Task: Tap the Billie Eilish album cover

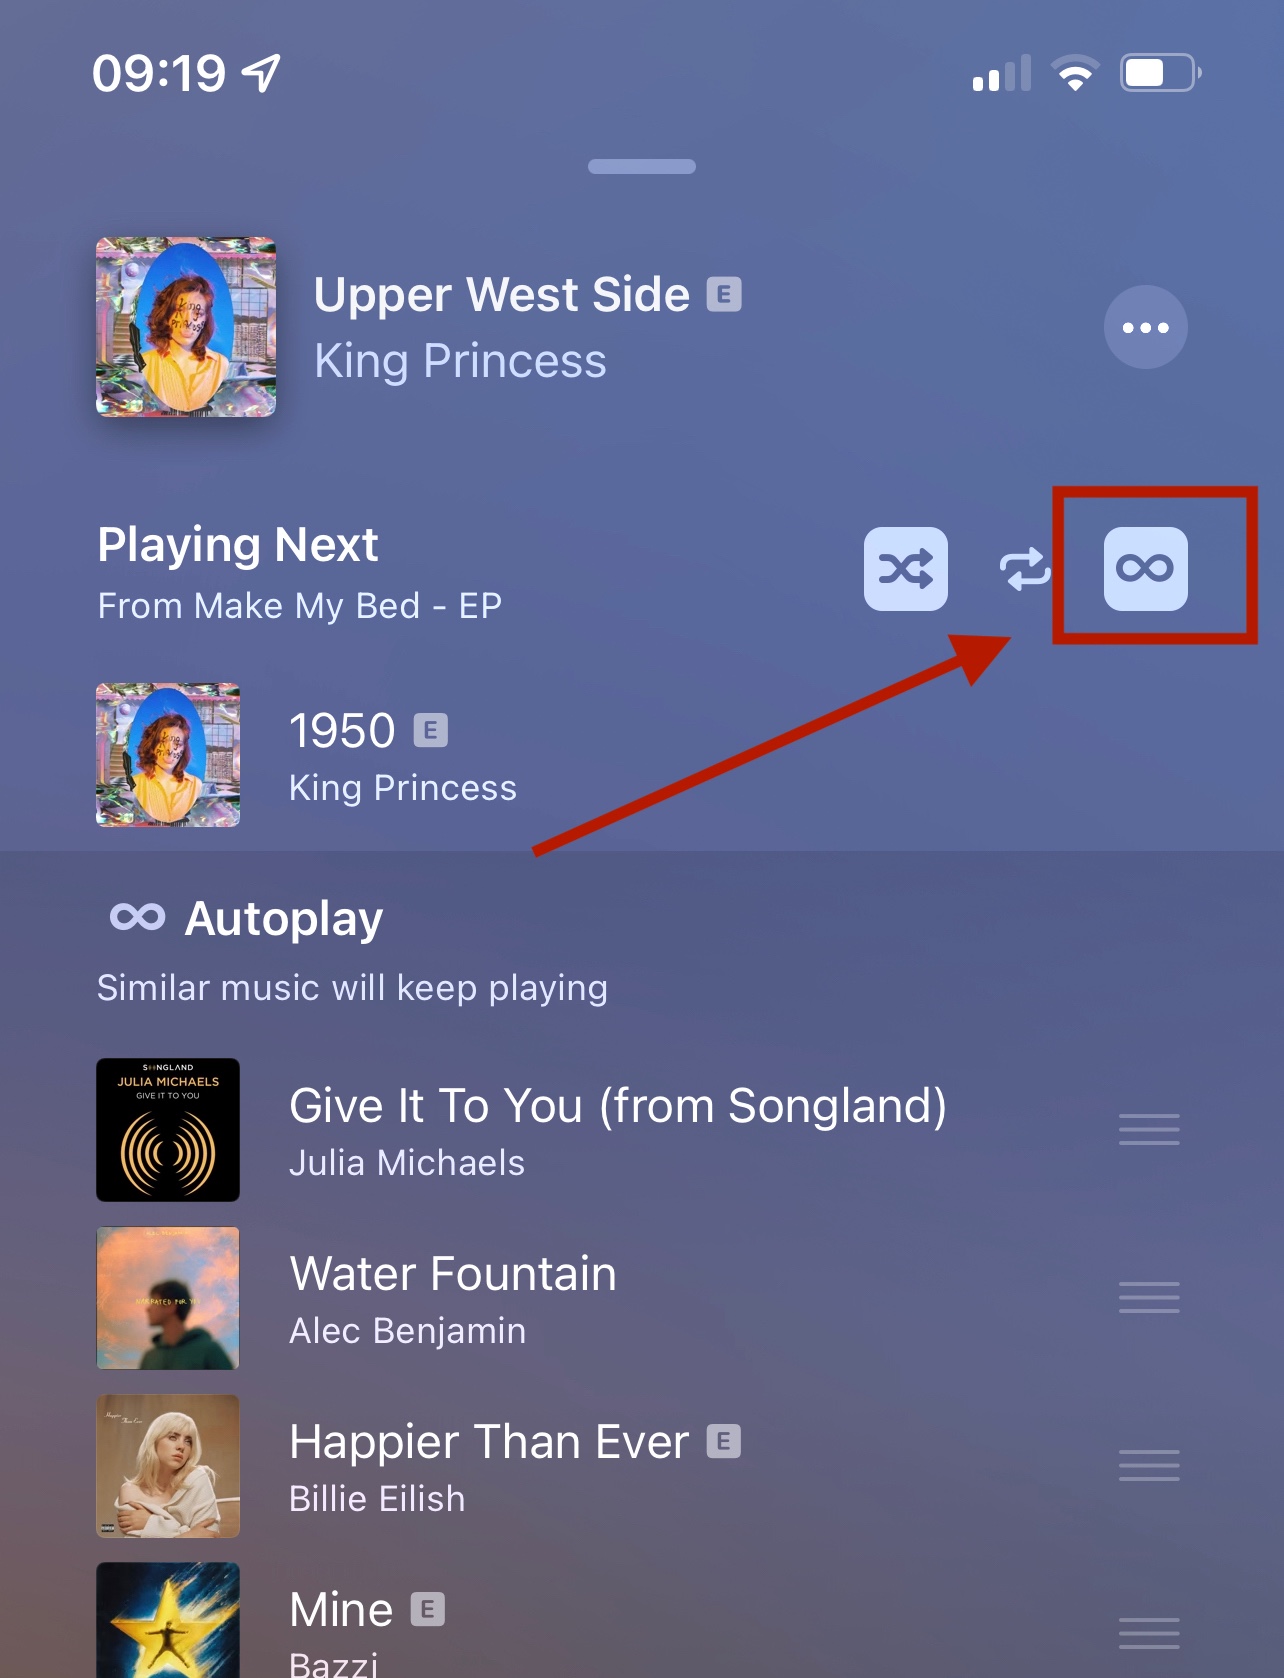Action: point(168,1466)
